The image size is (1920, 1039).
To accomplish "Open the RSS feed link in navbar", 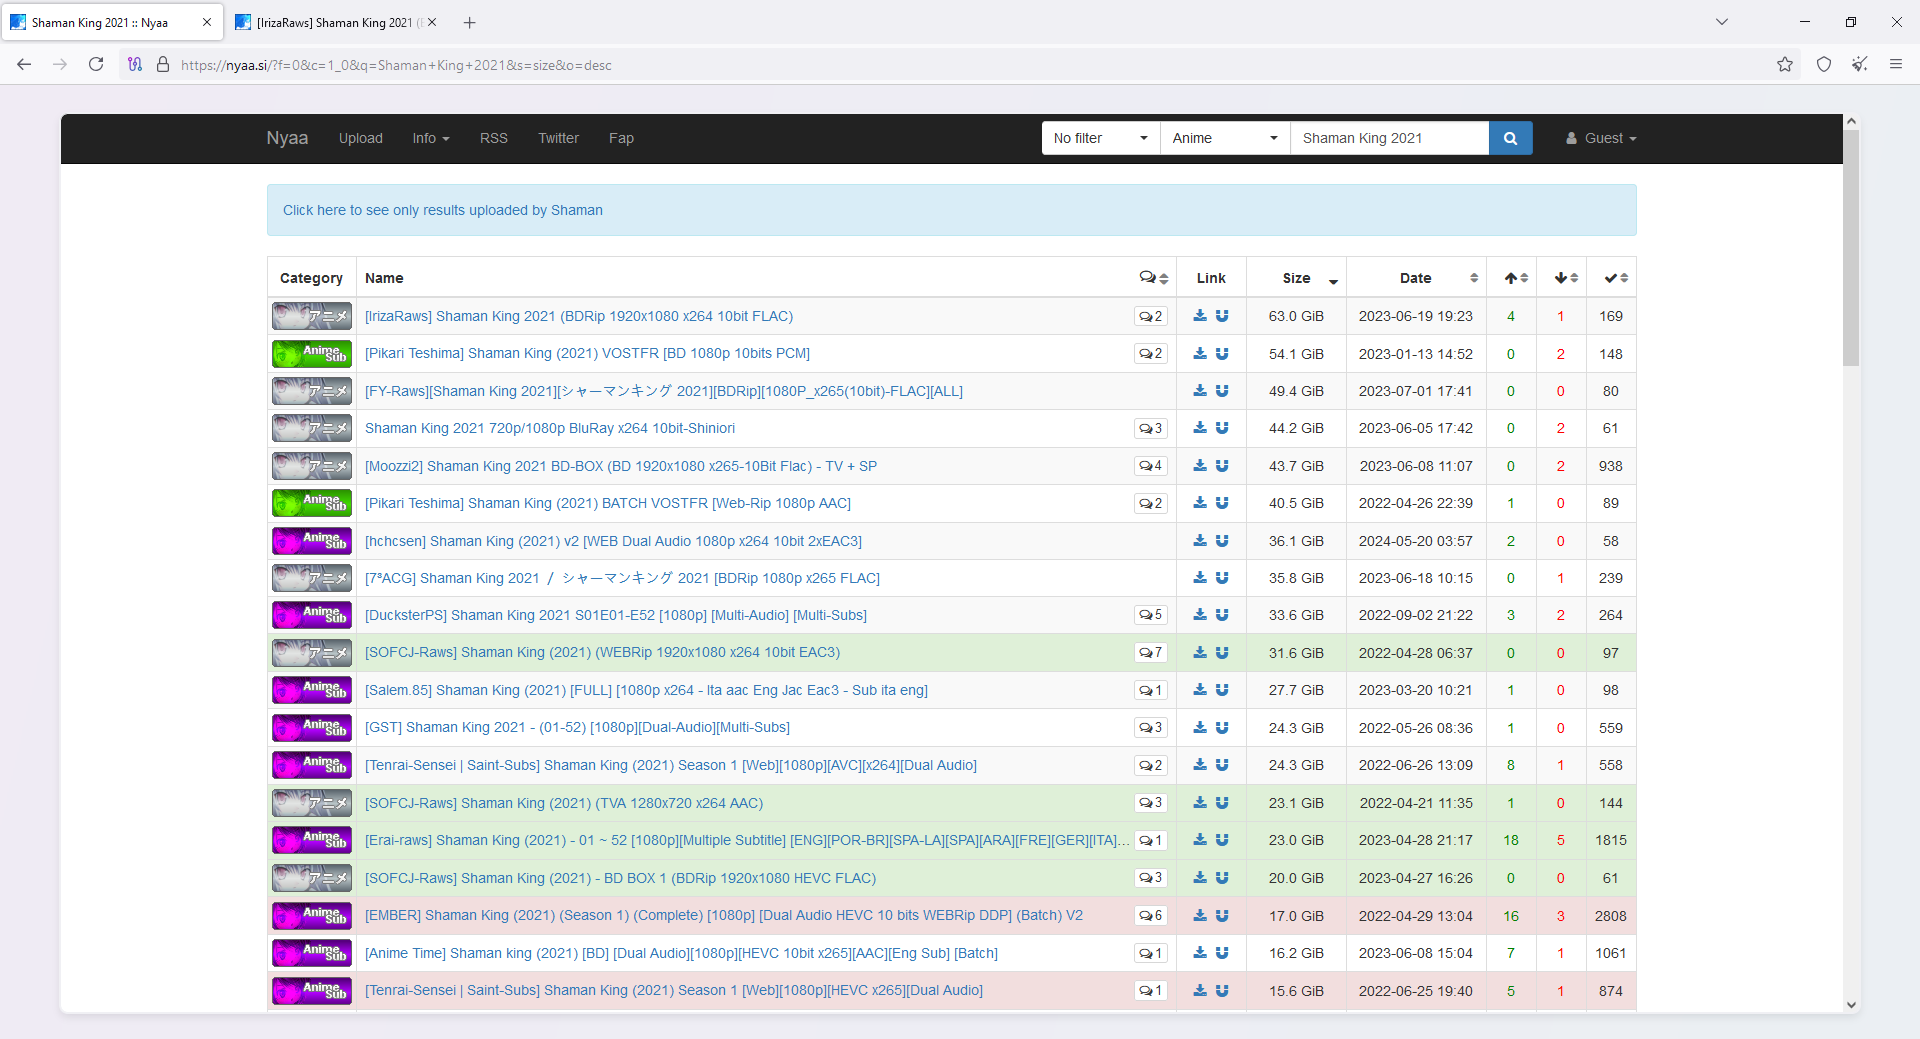I will click(494, 138).
